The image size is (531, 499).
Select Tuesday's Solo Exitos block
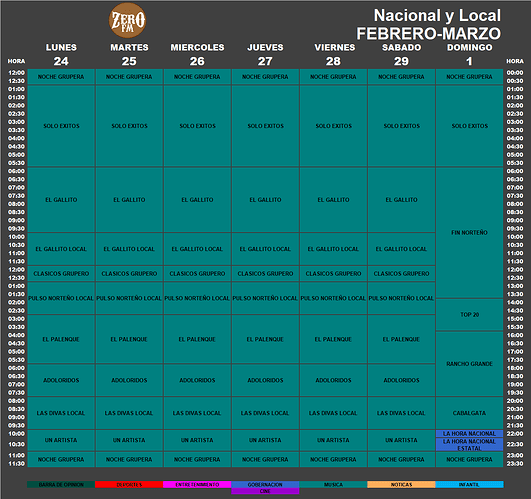coord(129,126)
